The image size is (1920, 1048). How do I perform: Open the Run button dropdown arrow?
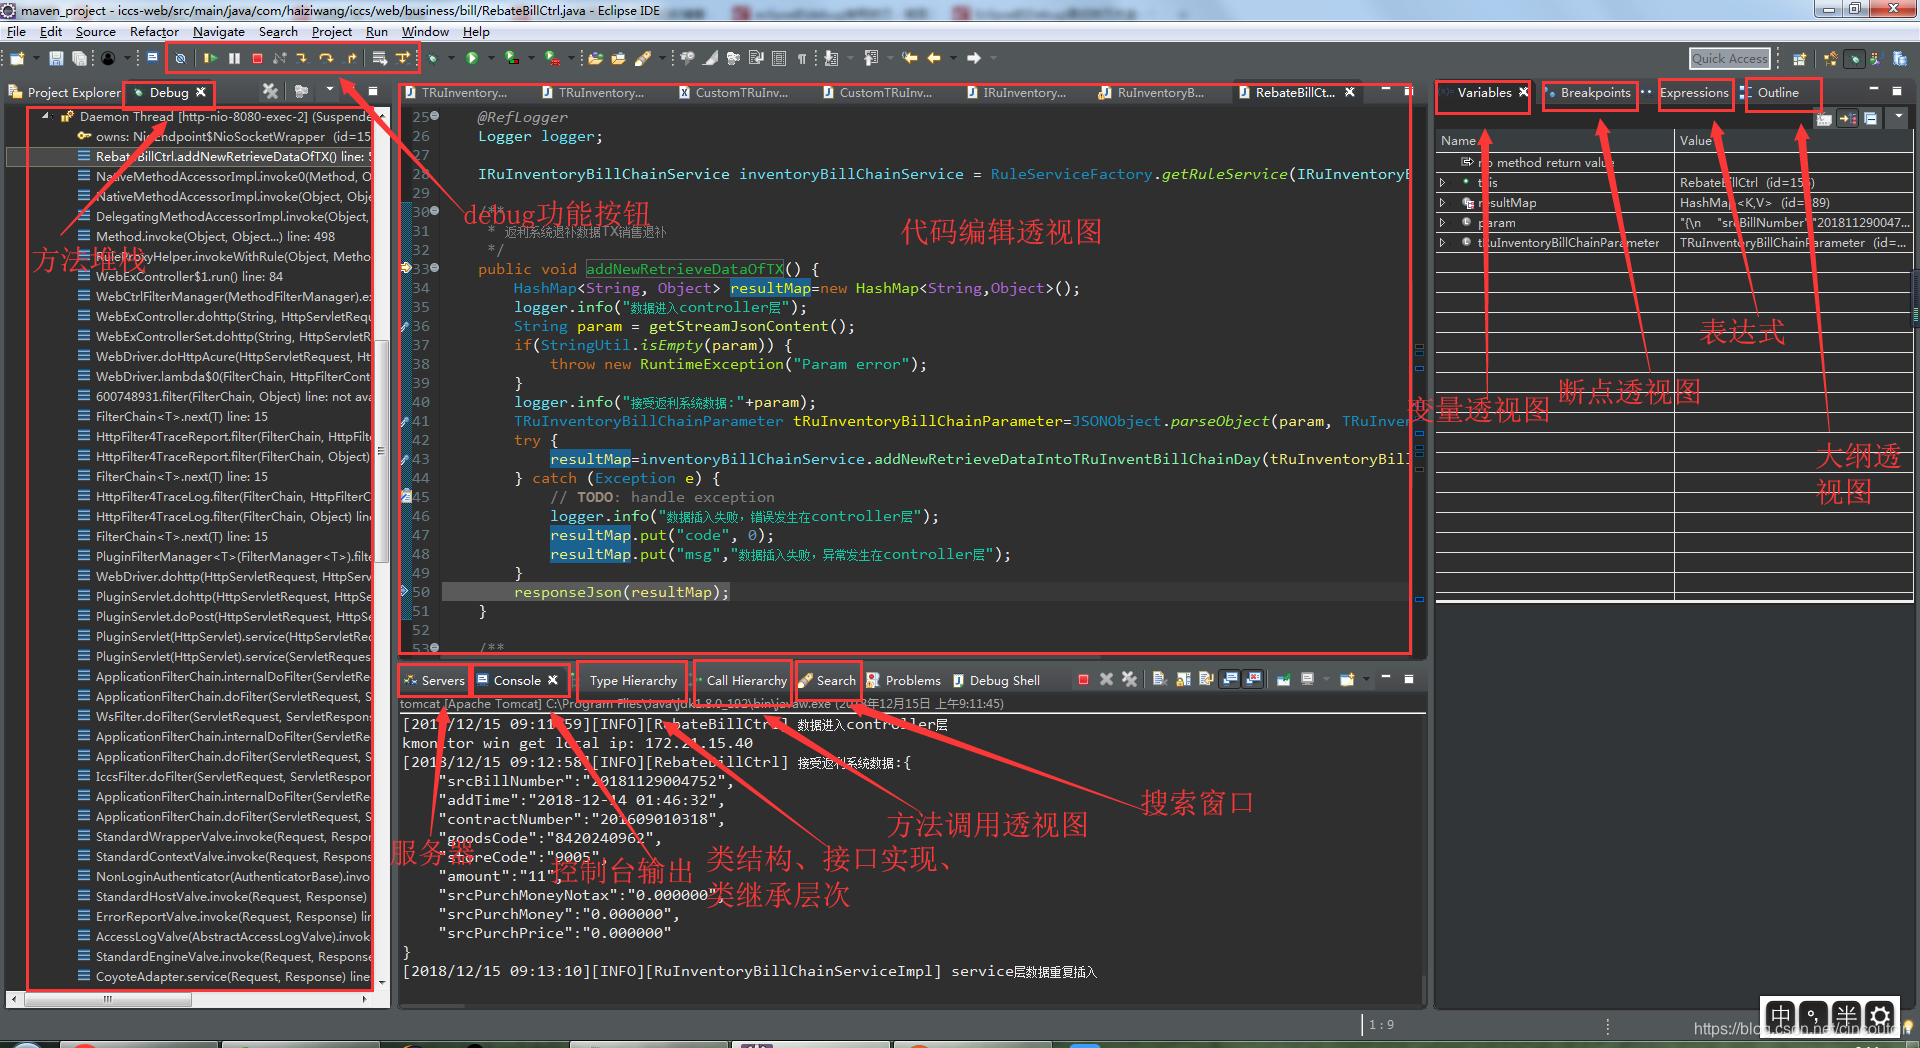(491, 58)
